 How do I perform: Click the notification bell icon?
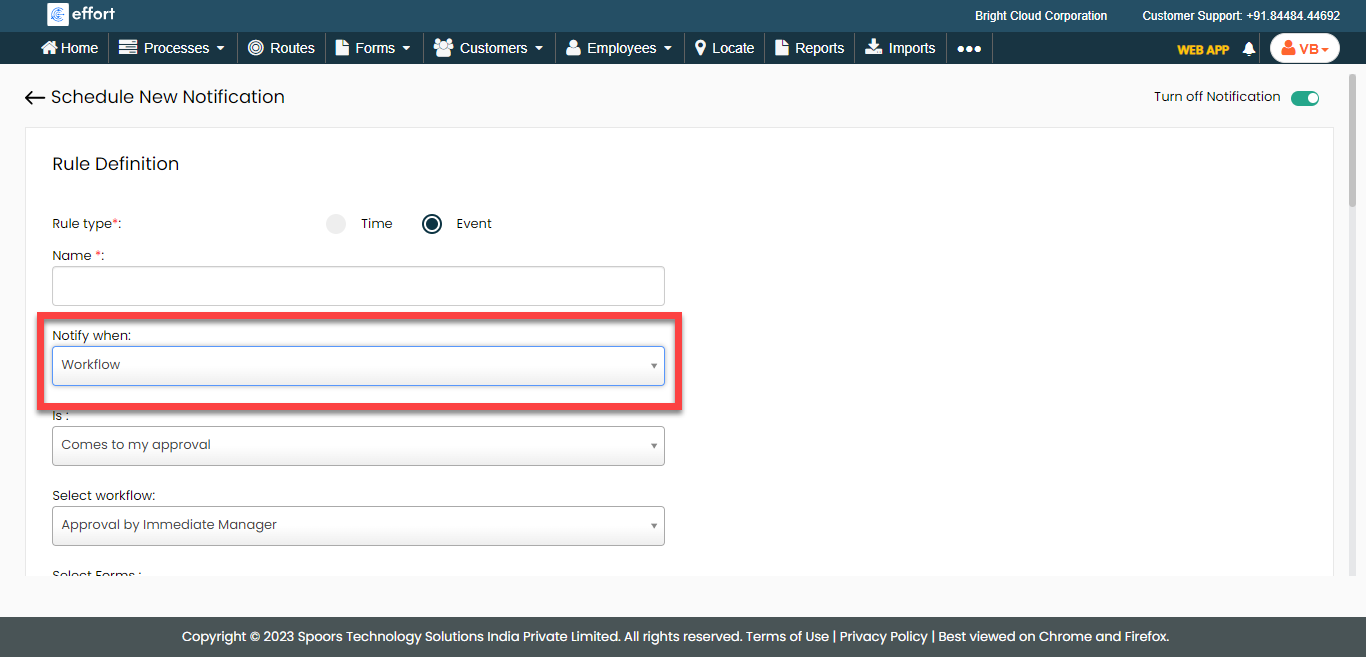(x=1249, y=49)
